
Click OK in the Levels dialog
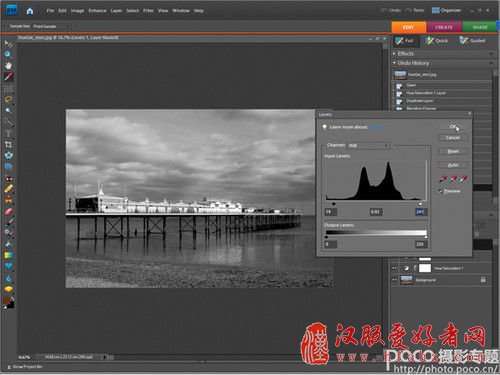coord(453,127)
